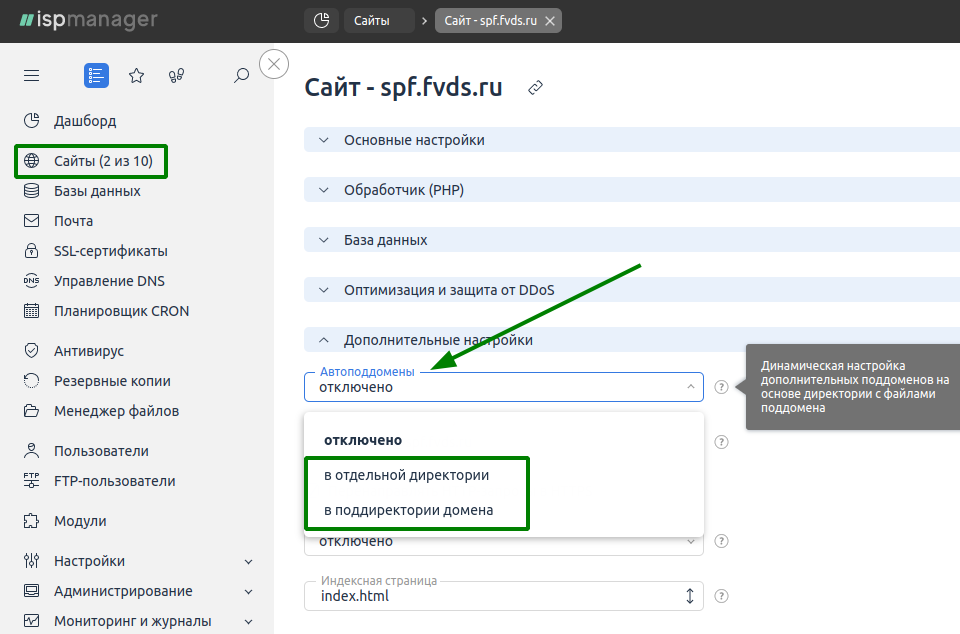960x634 pixels.
Task: Click the dashboard pie icon in top bar
Action: click(321, 21)
